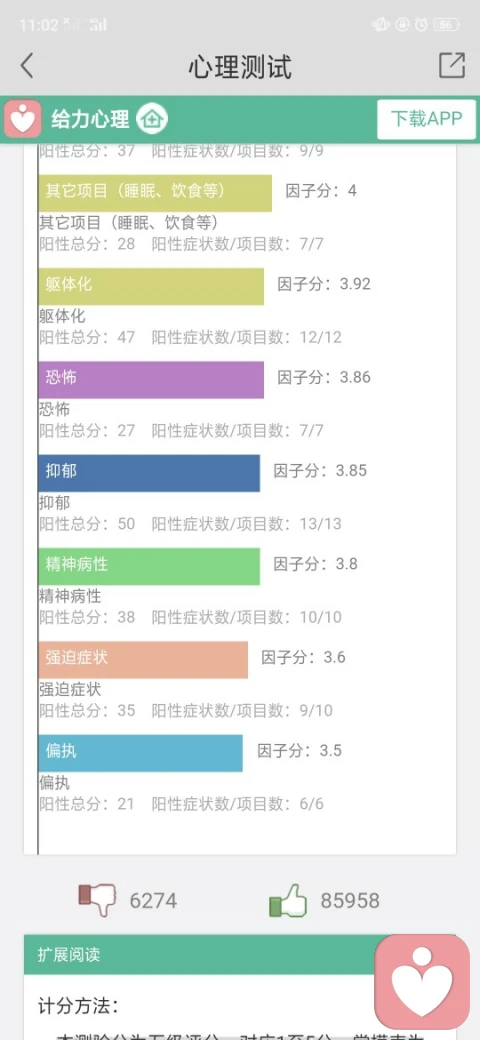Image resolution: width=480 pixels, height=1040 pixels.
Task: Tap the alarm clock status icon
Action: (422, 25)
